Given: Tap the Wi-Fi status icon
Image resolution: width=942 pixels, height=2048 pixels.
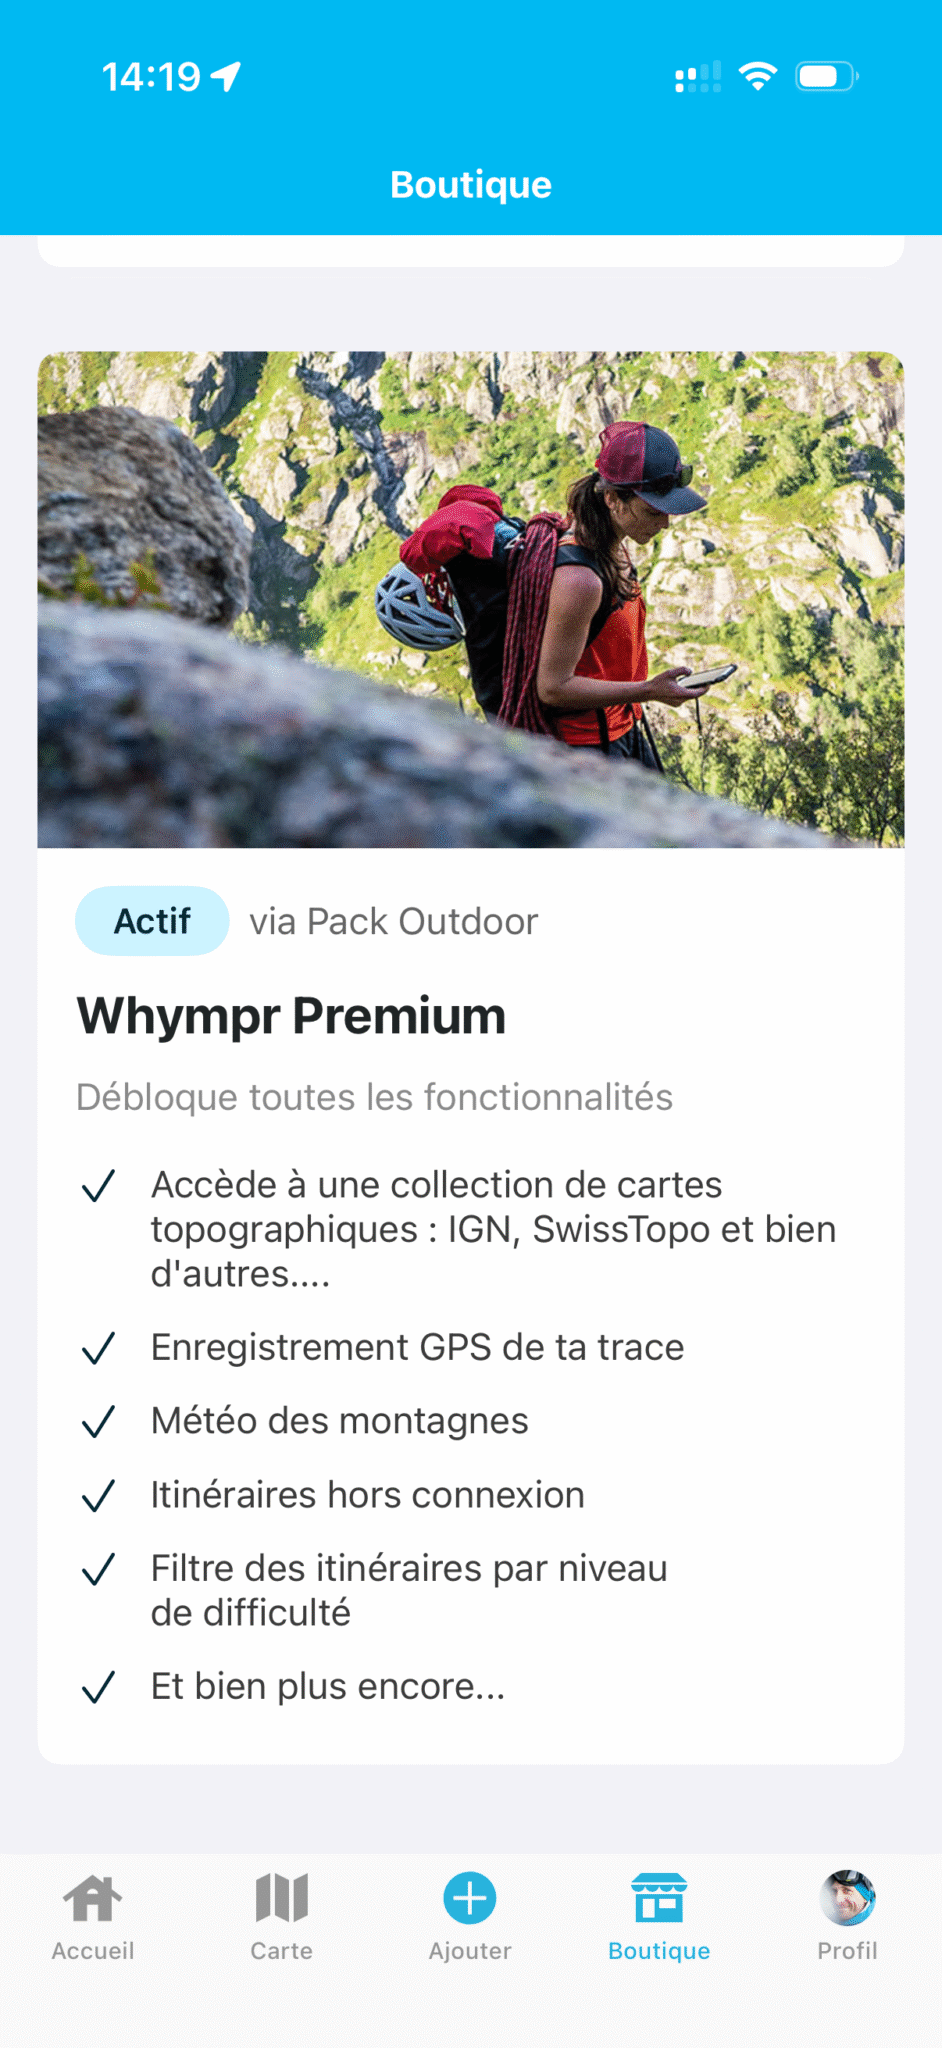Looking at the screenshot, I should 758,76.
